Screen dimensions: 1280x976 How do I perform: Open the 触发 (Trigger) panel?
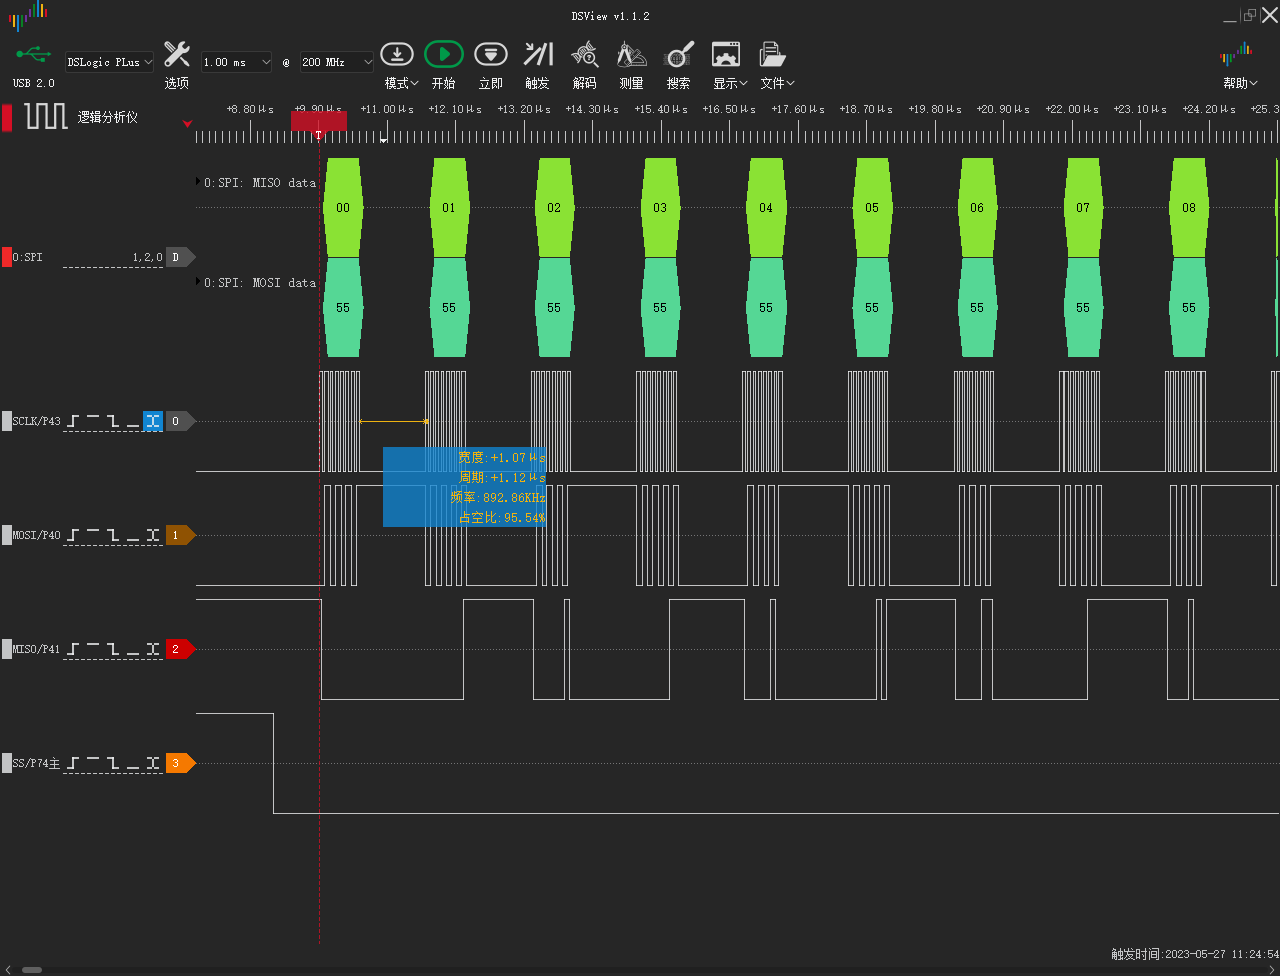[x=538, y=55]
